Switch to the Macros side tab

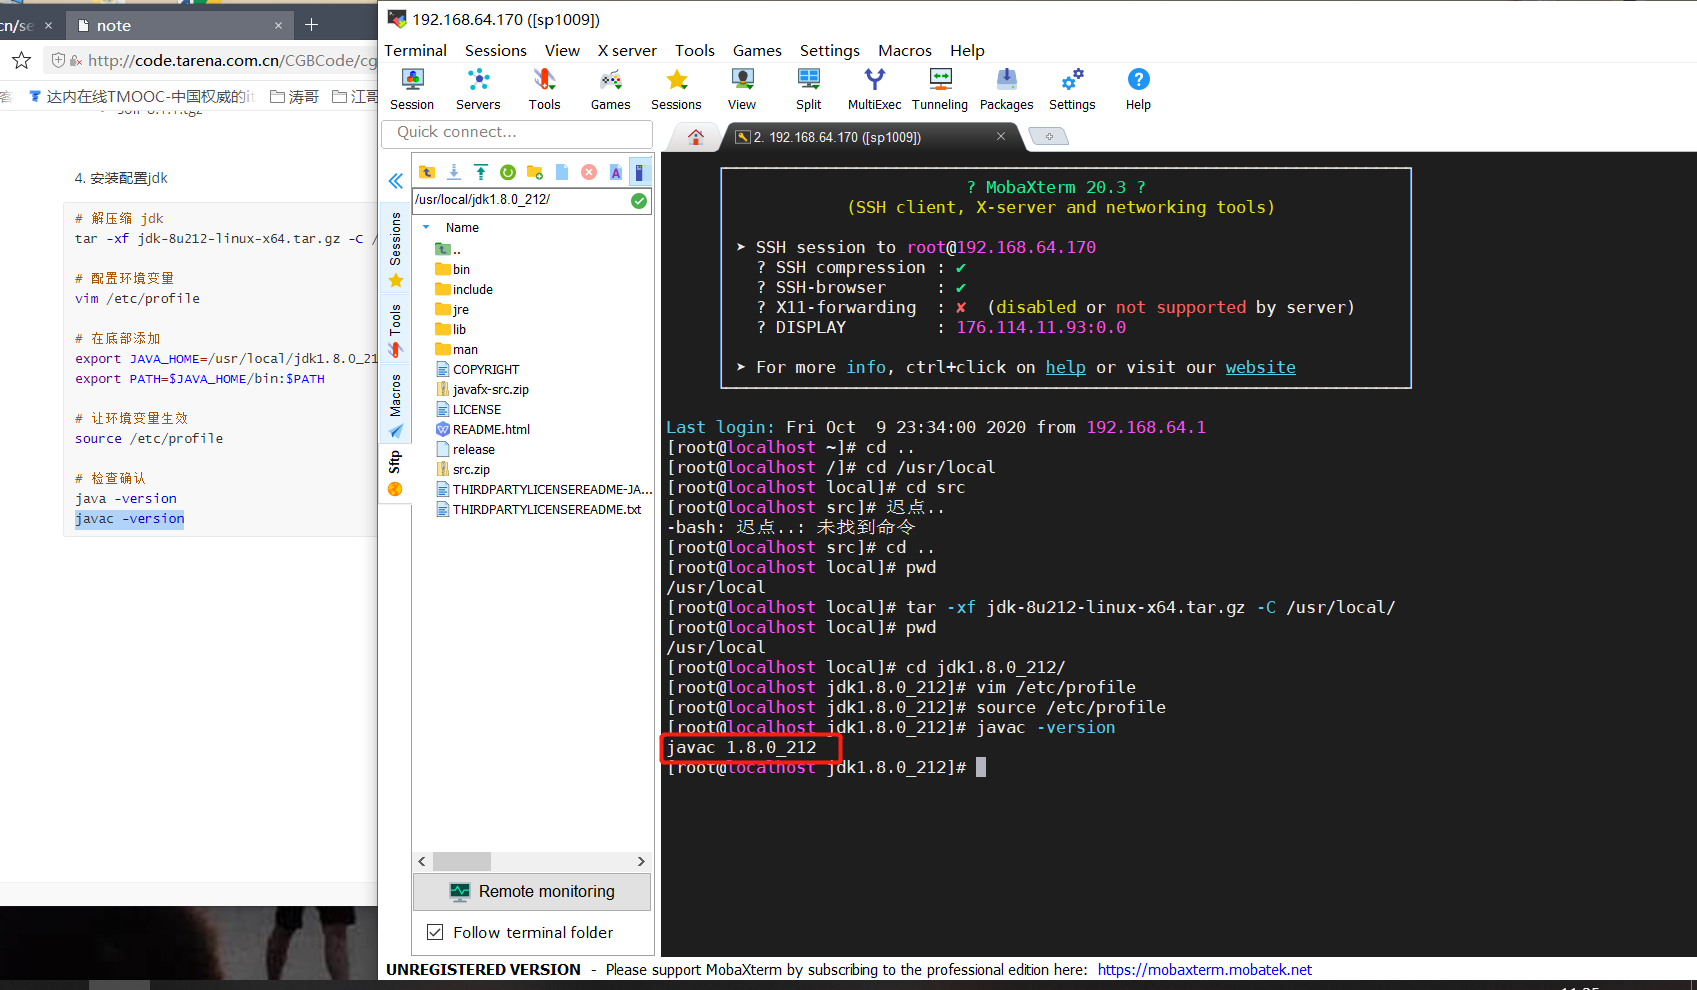click(396, 405)
